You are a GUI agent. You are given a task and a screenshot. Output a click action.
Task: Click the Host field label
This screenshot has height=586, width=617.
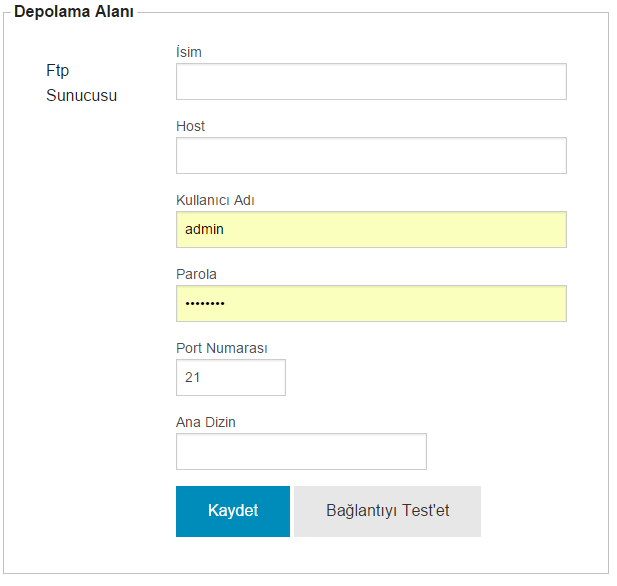pyautogui.click(x=190, y=126)
